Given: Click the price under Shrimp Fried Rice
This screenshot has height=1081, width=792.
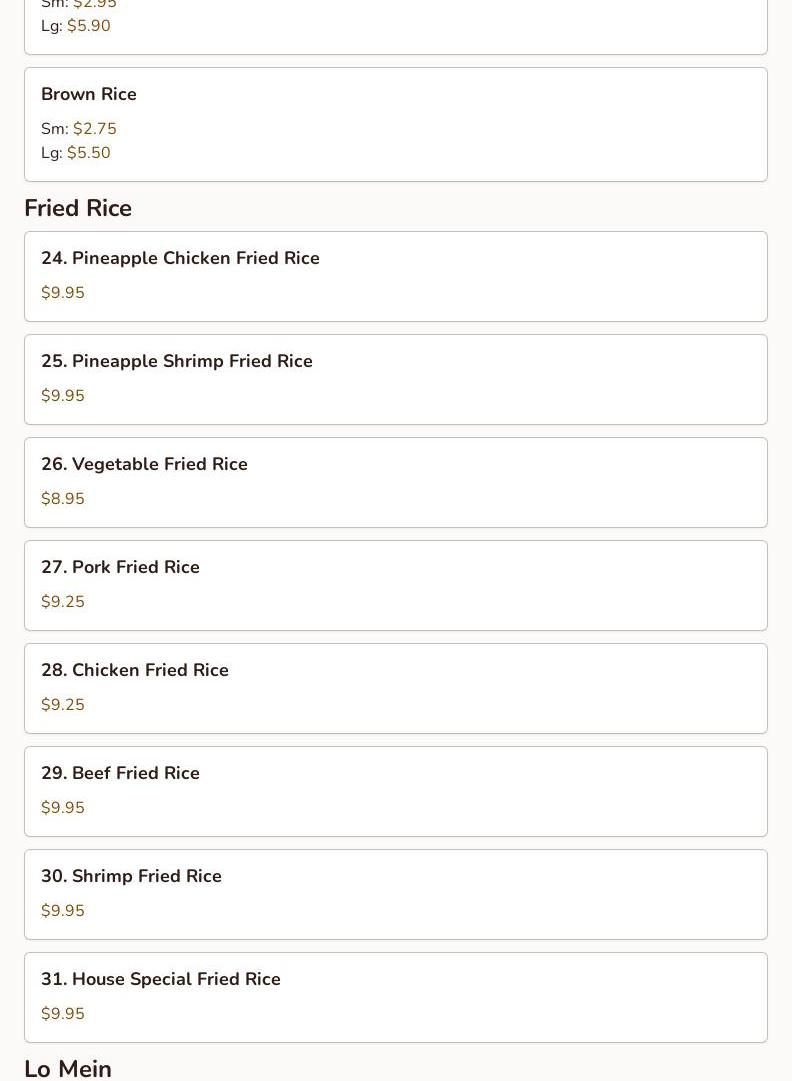Looking at the screenshot, I should point(63,911).
